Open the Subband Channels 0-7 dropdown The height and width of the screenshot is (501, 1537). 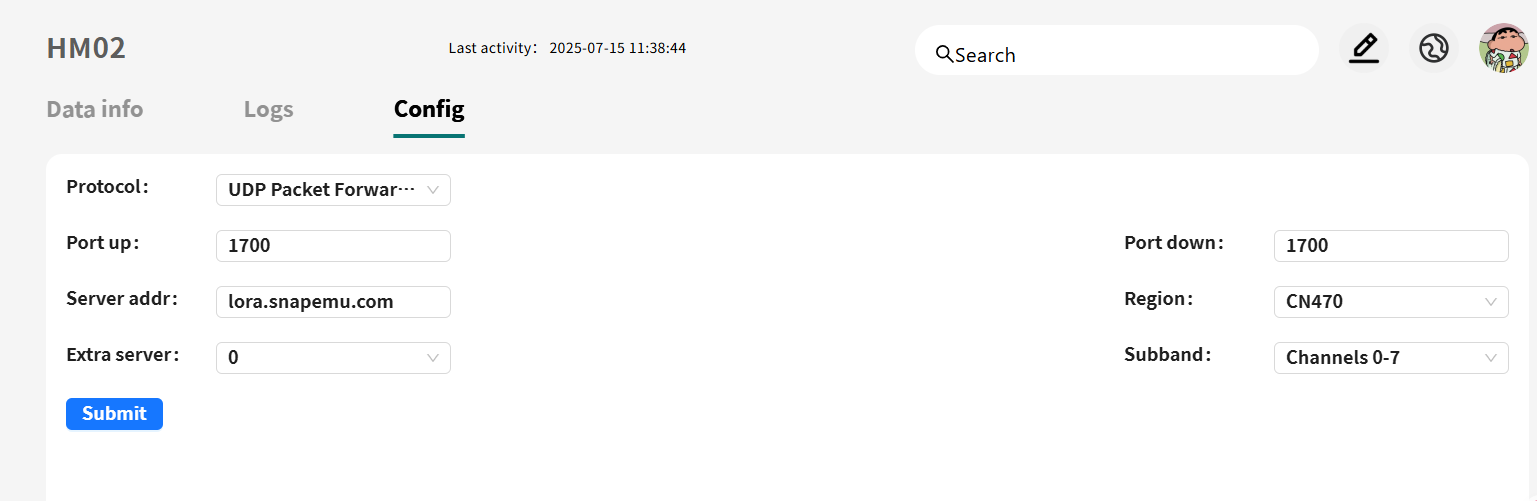tap(1390, 358)
